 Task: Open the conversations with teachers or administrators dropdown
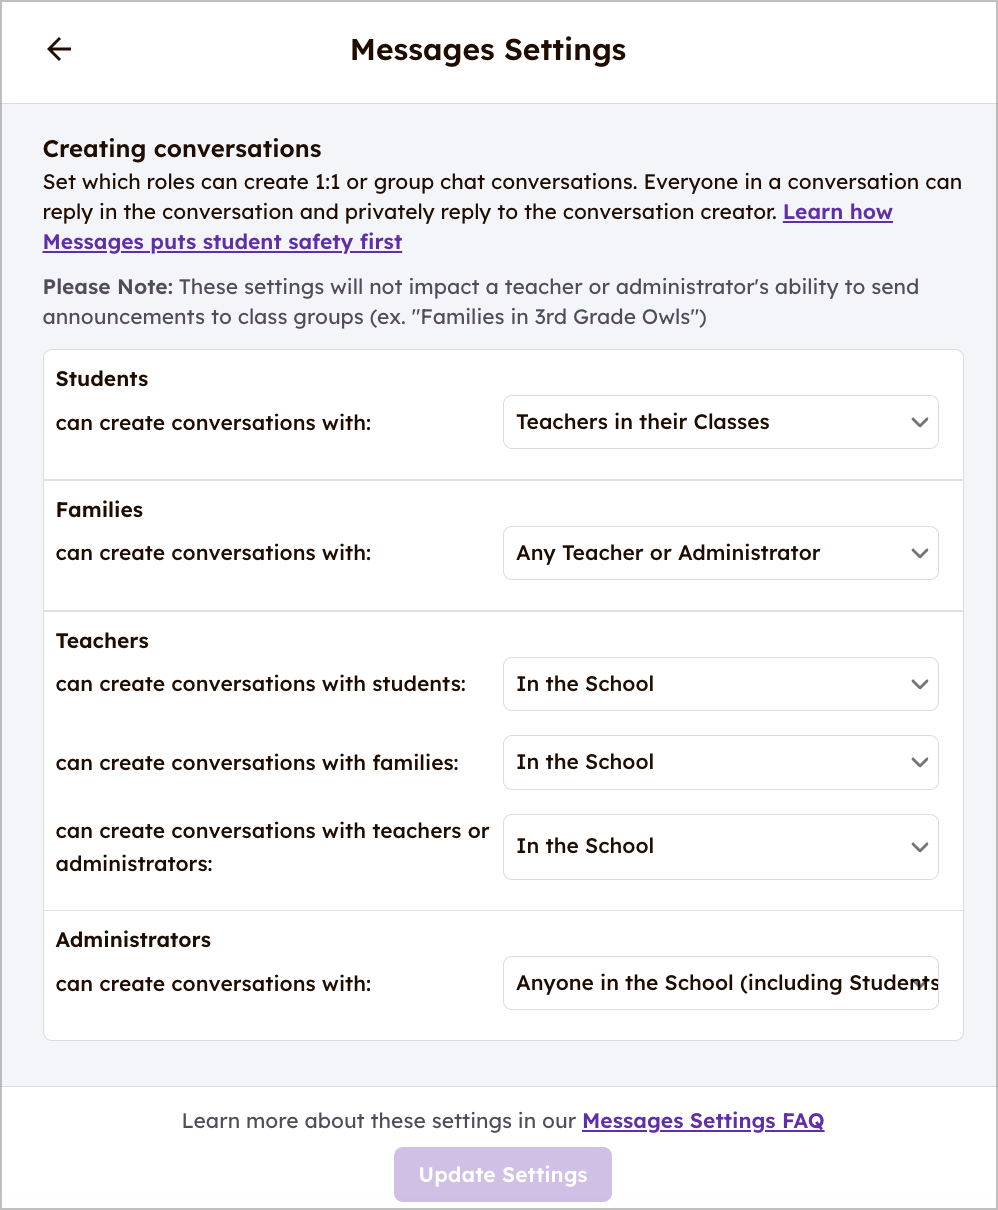point(720,846)
